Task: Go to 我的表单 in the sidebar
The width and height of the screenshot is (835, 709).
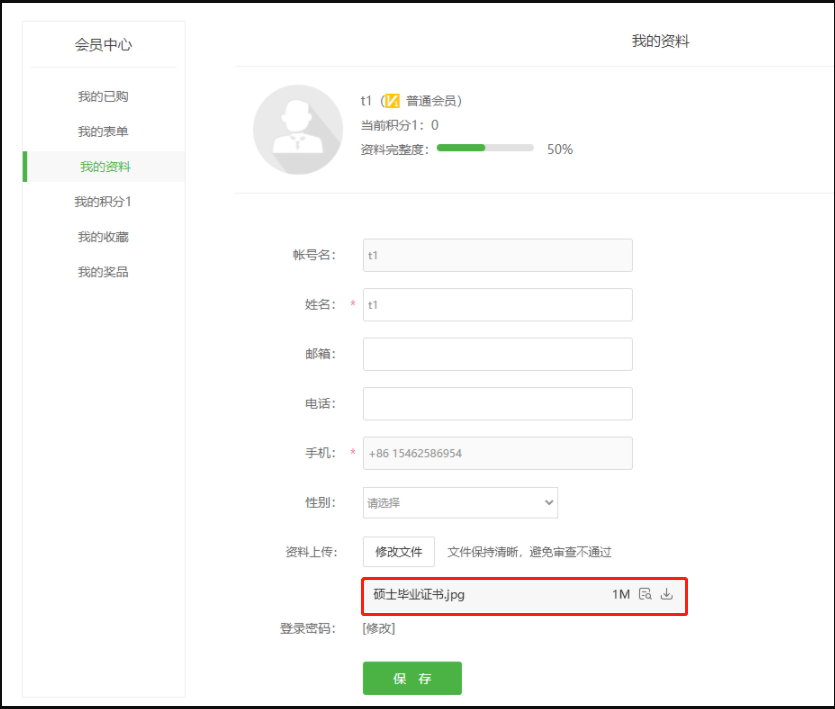Action: (103, 132)
